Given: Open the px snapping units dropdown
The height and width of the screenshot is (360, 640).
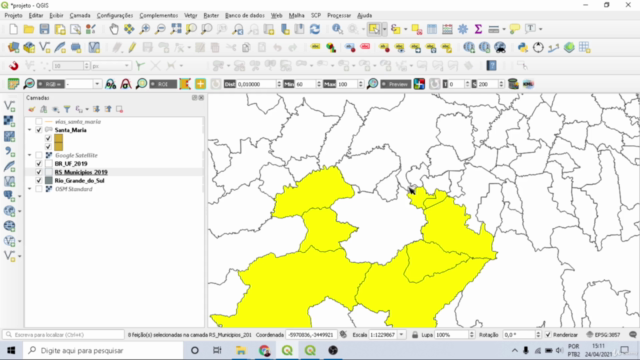Looking at the screenshot, I should 111,66.
